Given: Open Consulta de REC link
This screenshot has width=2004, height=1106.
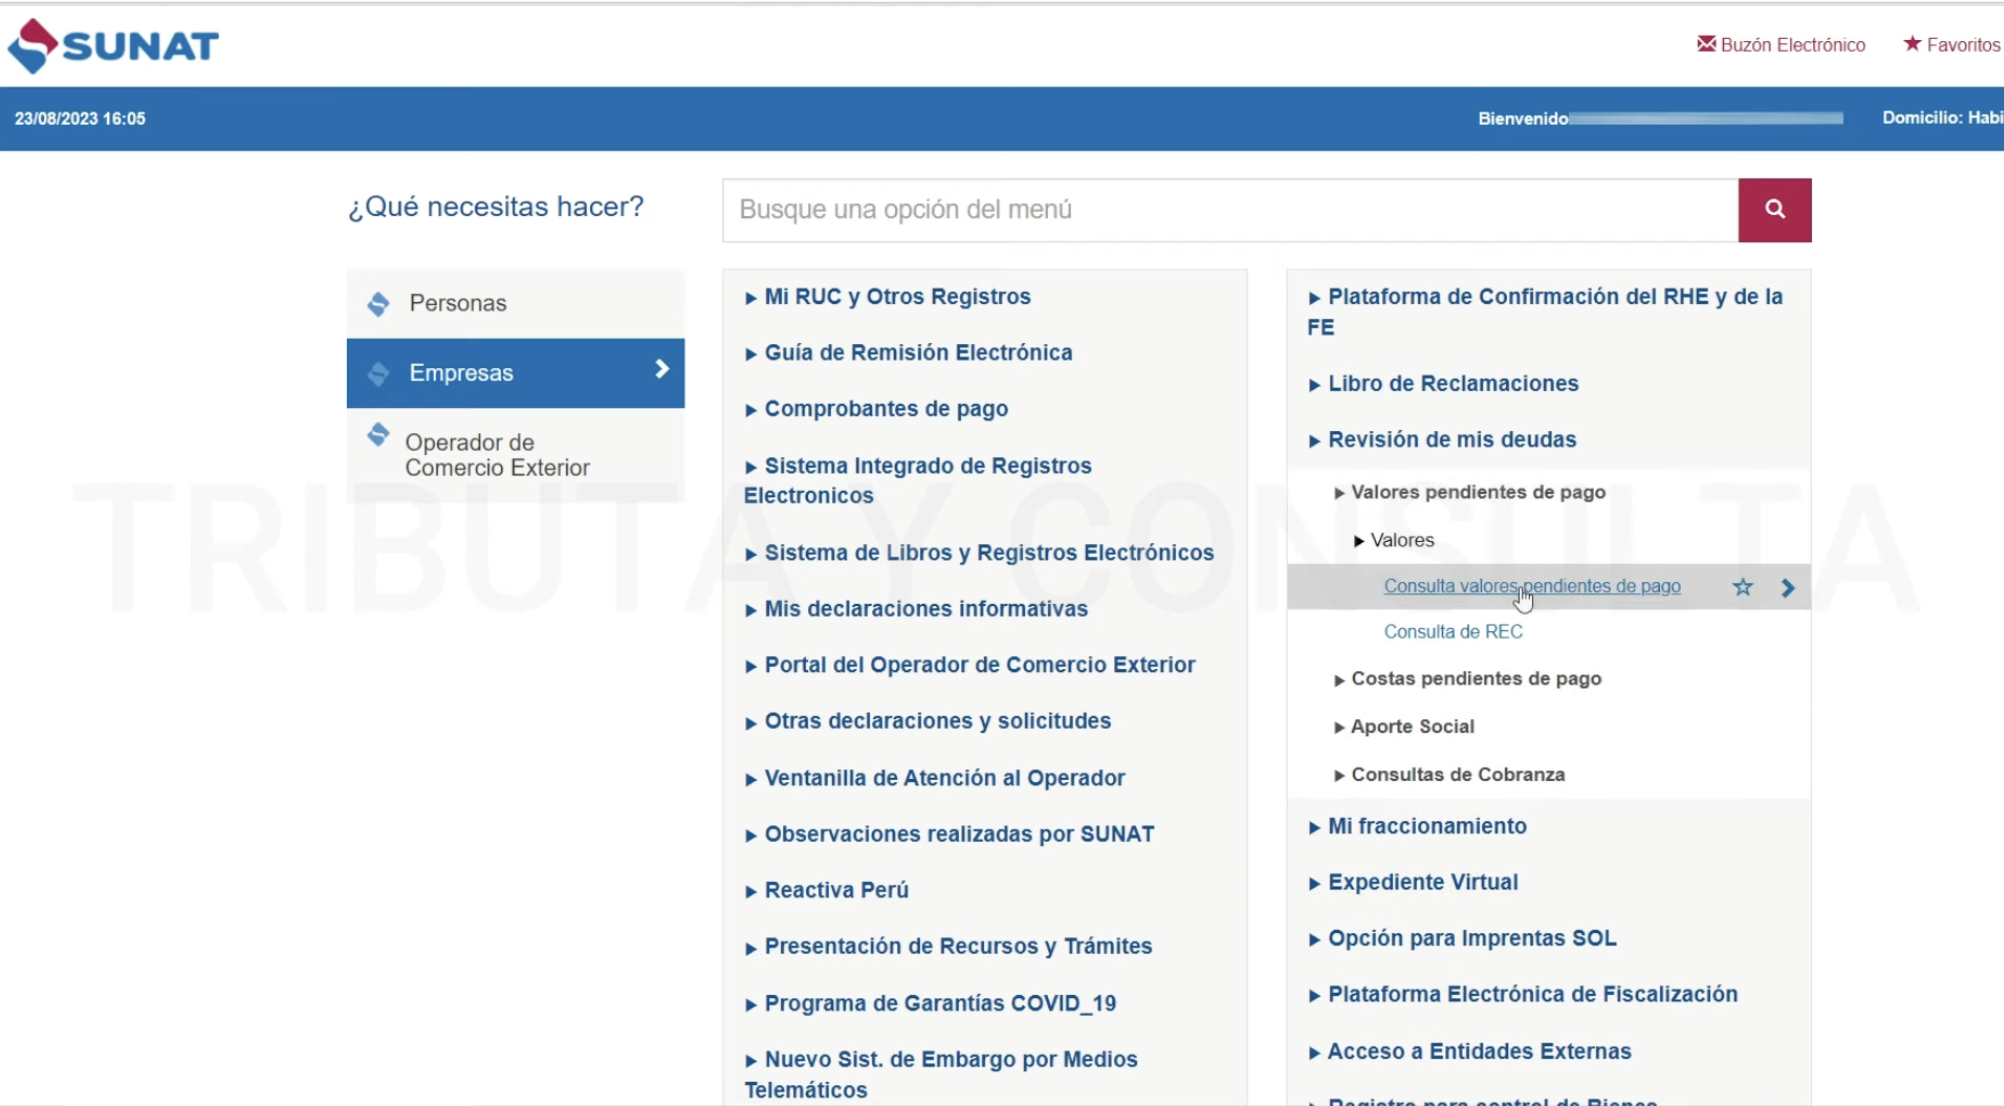Looking at the screenshot, I should coord(1452,631).
